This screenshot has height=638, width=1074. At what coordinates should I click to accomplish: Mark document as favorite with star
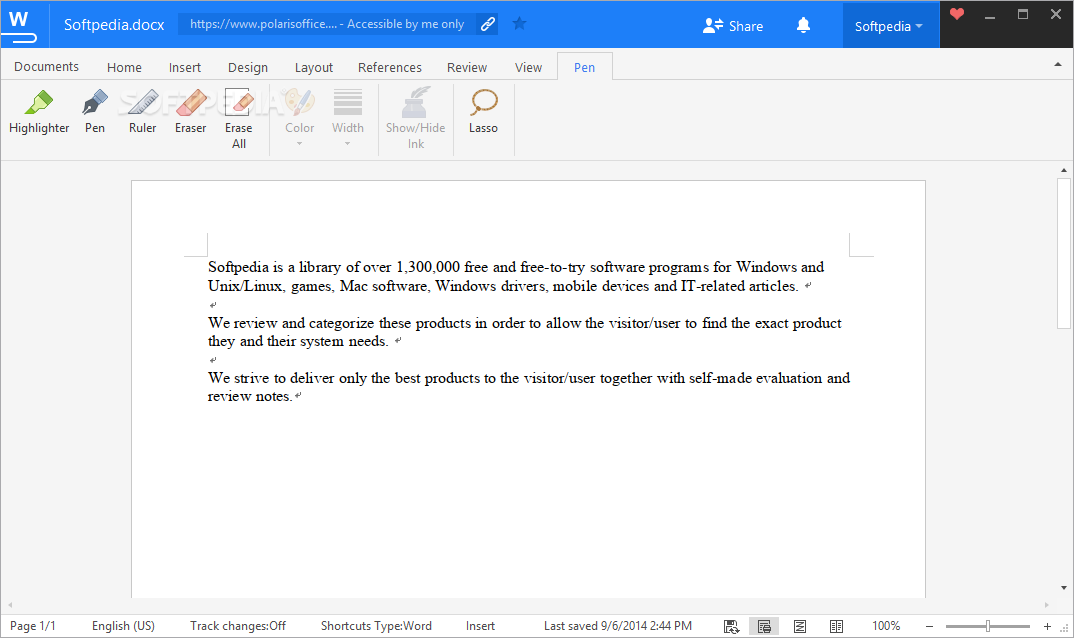coord(519,24)
